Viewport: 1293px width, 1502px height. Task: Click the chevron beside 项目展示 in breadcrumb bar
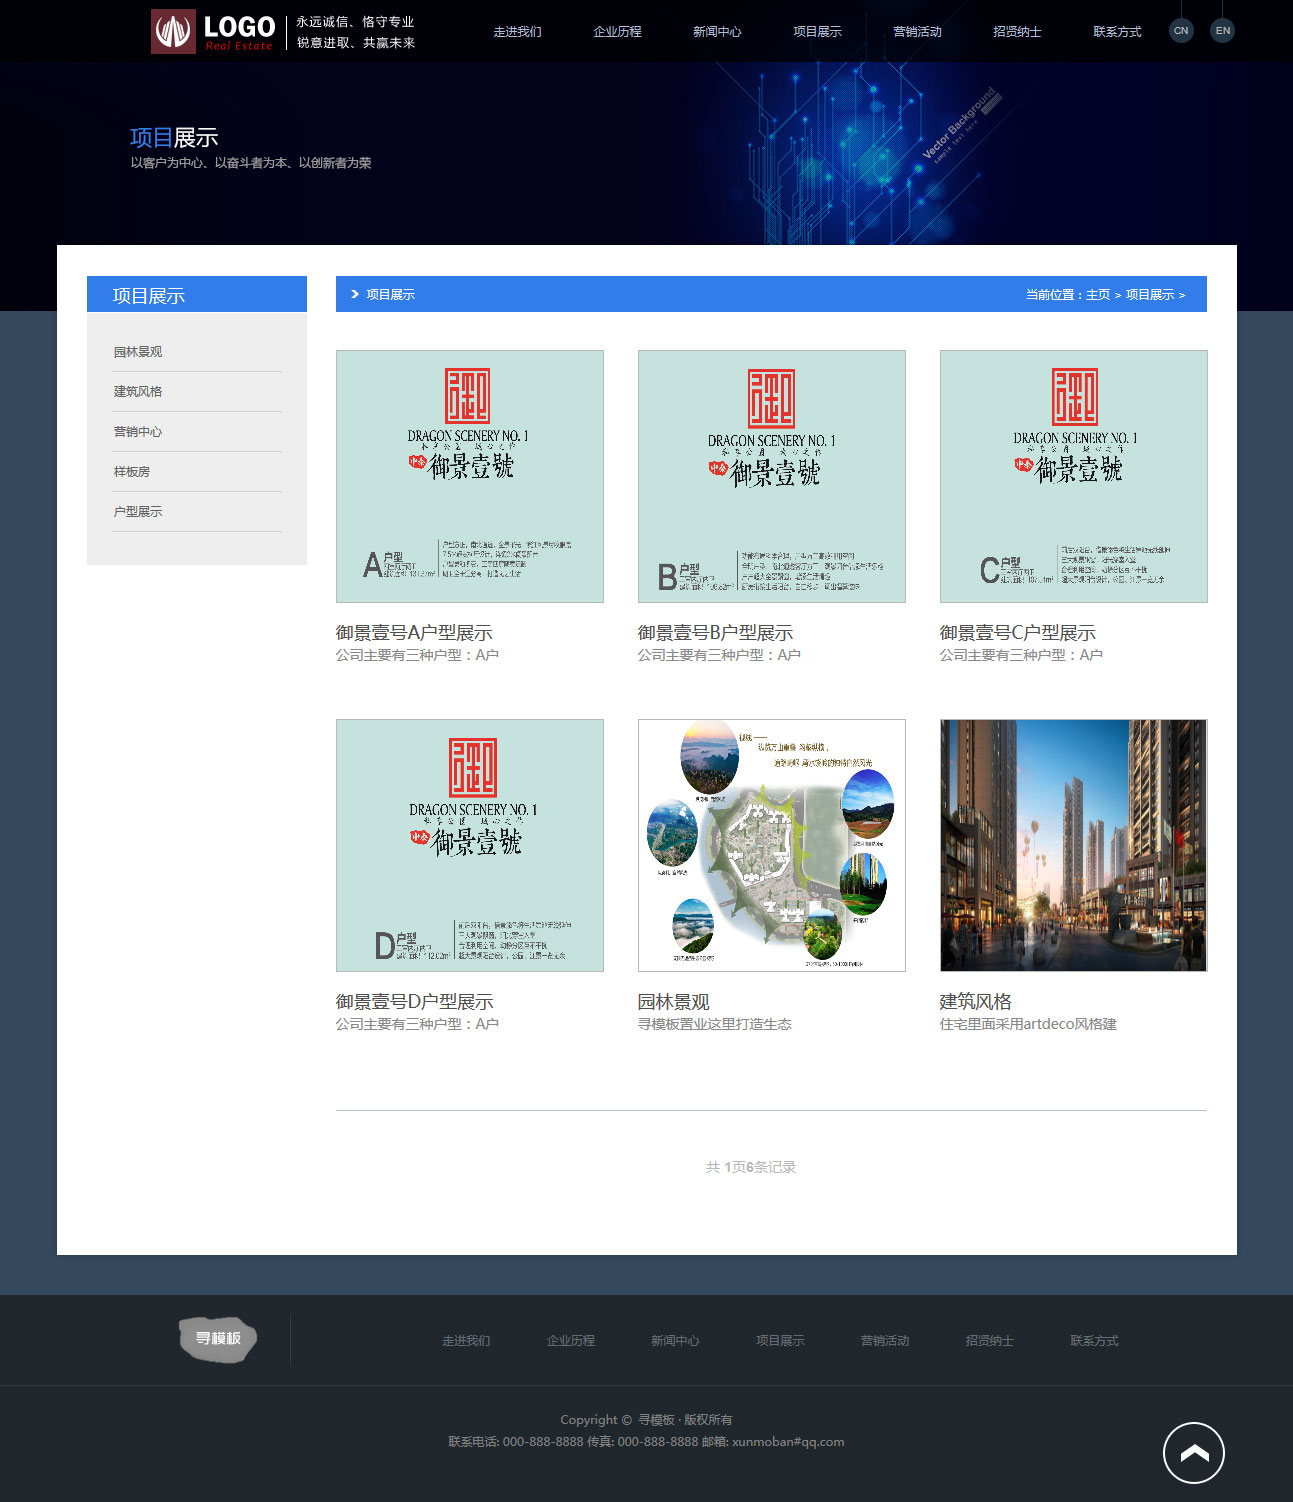[x=355, y=294]
